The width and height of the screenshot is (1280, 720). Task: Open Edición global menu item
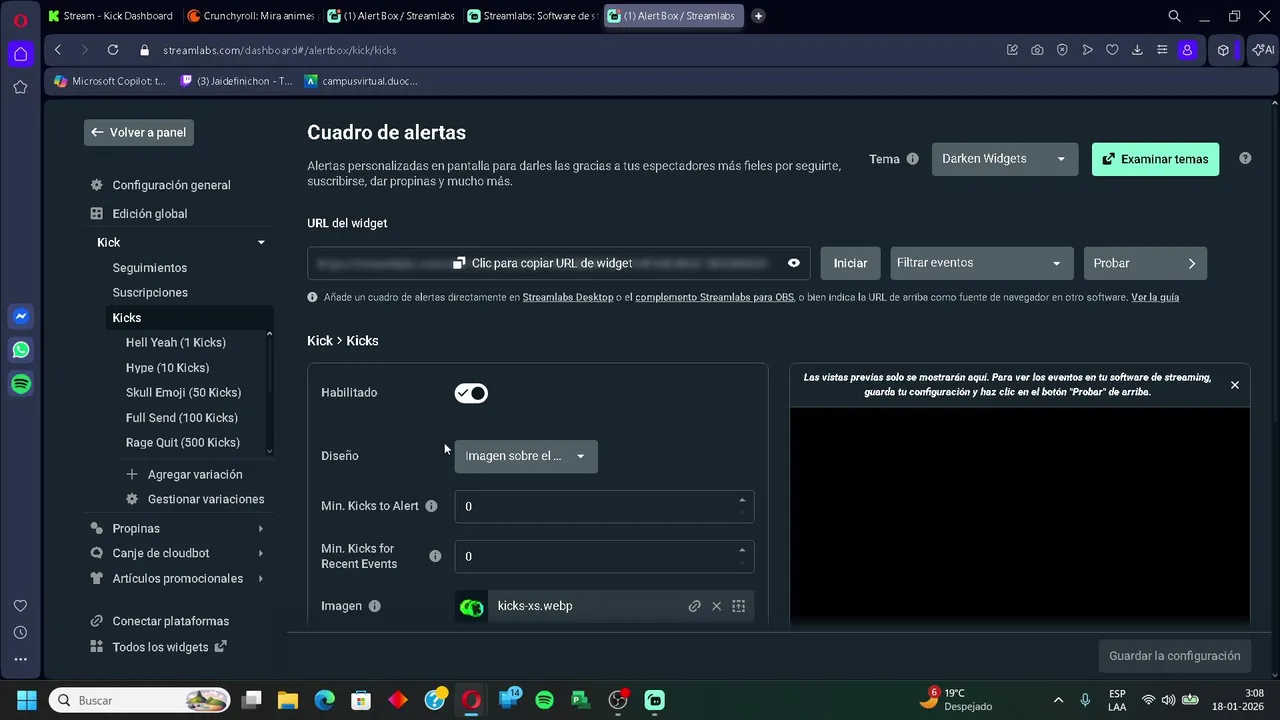[x=150, y=214]
